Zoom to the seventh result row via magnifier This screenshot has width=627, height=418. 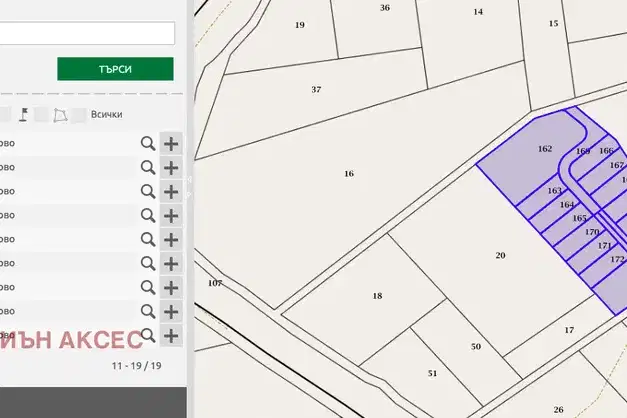click(148, 288)
